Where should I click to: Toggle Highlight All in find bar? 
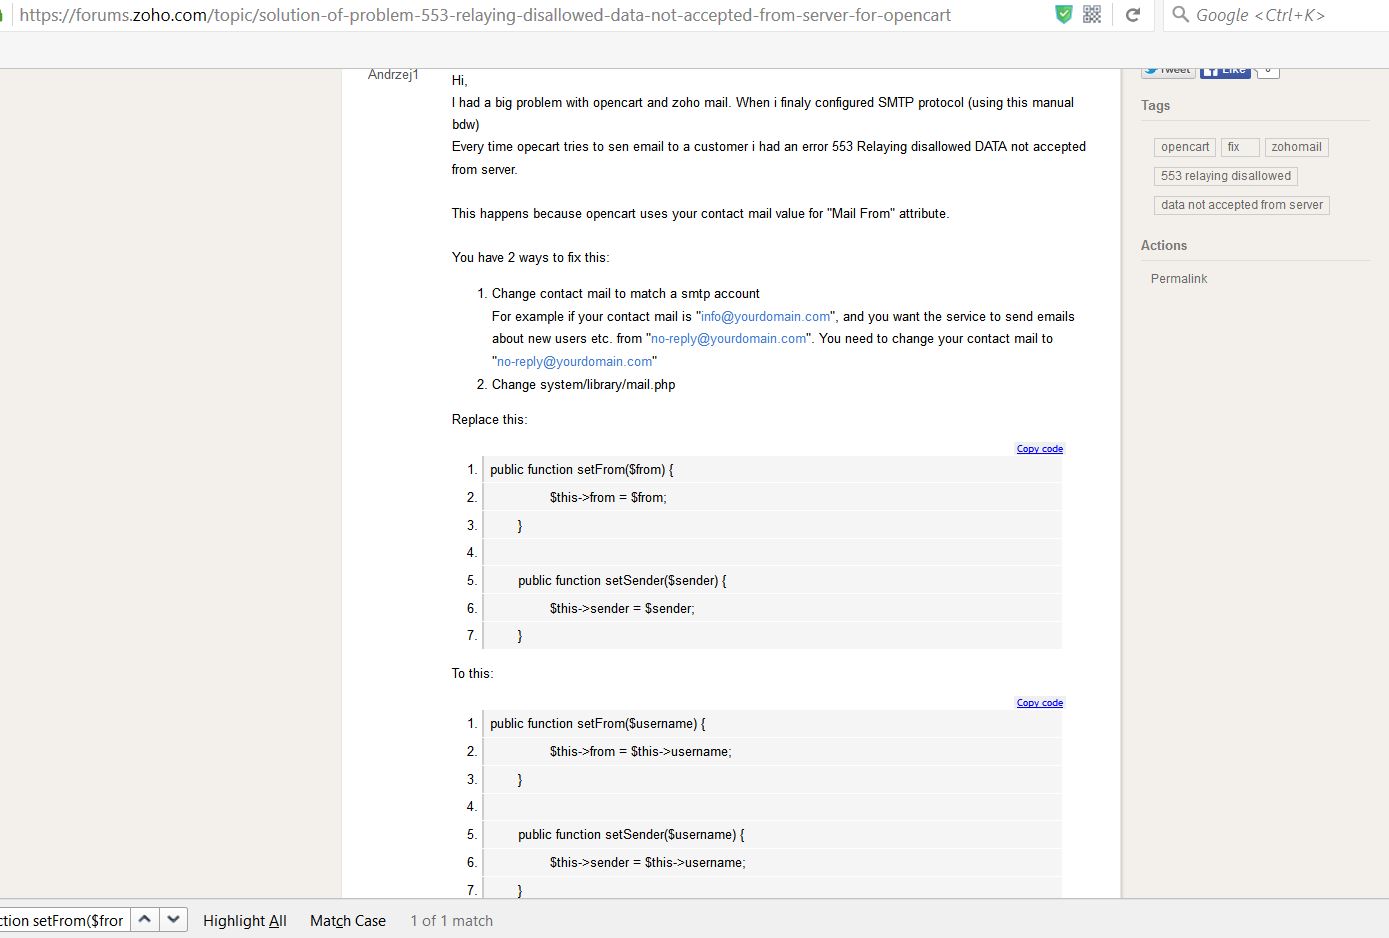tap(245, 921)
